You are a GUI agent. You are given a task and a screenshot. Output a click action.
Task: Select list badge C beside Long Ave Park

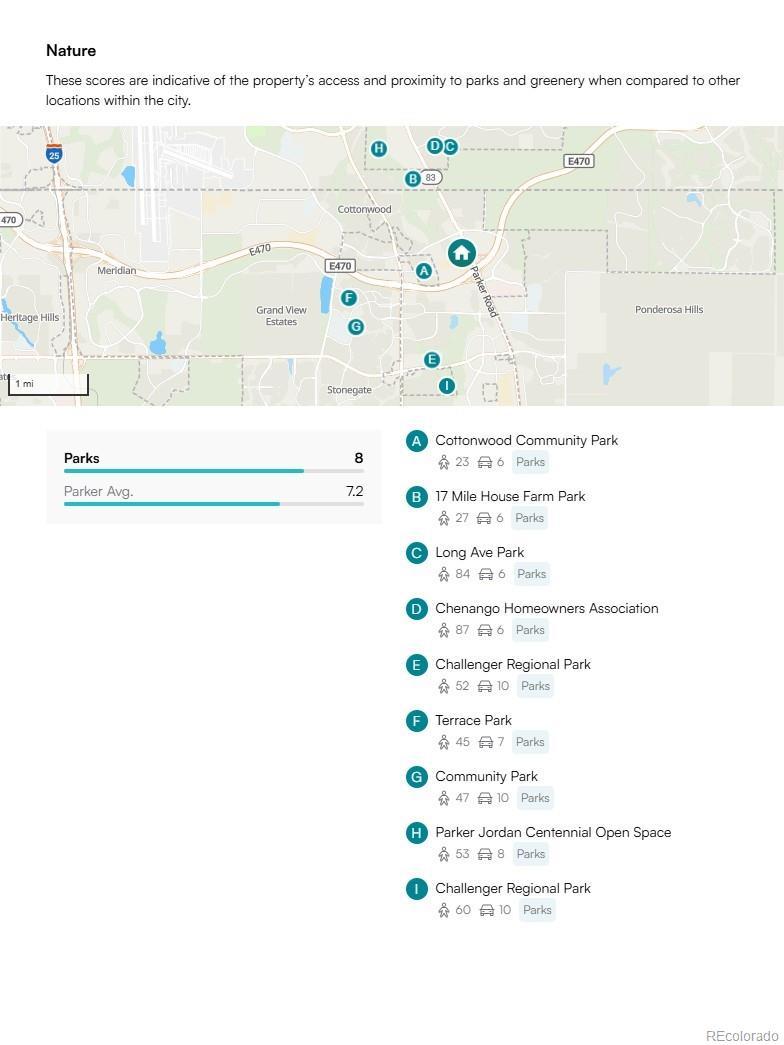point(417,553)
